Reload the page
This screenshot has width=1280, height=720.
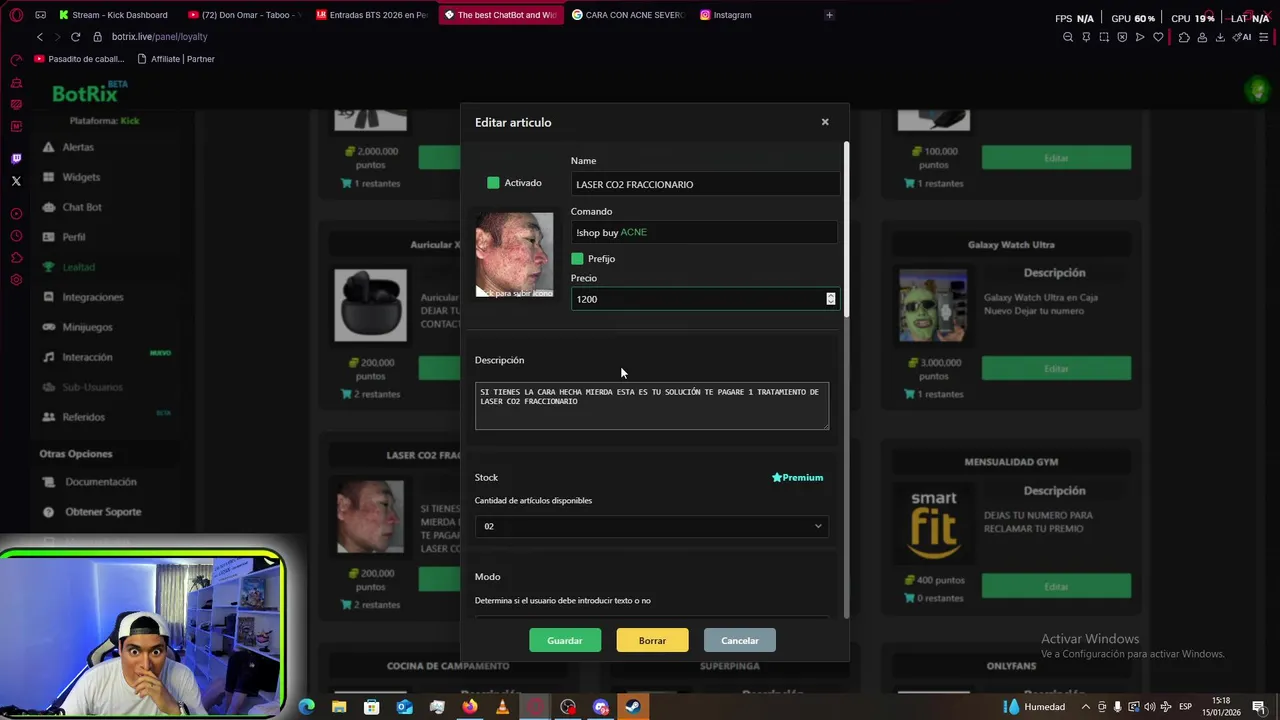coord(75,37)
